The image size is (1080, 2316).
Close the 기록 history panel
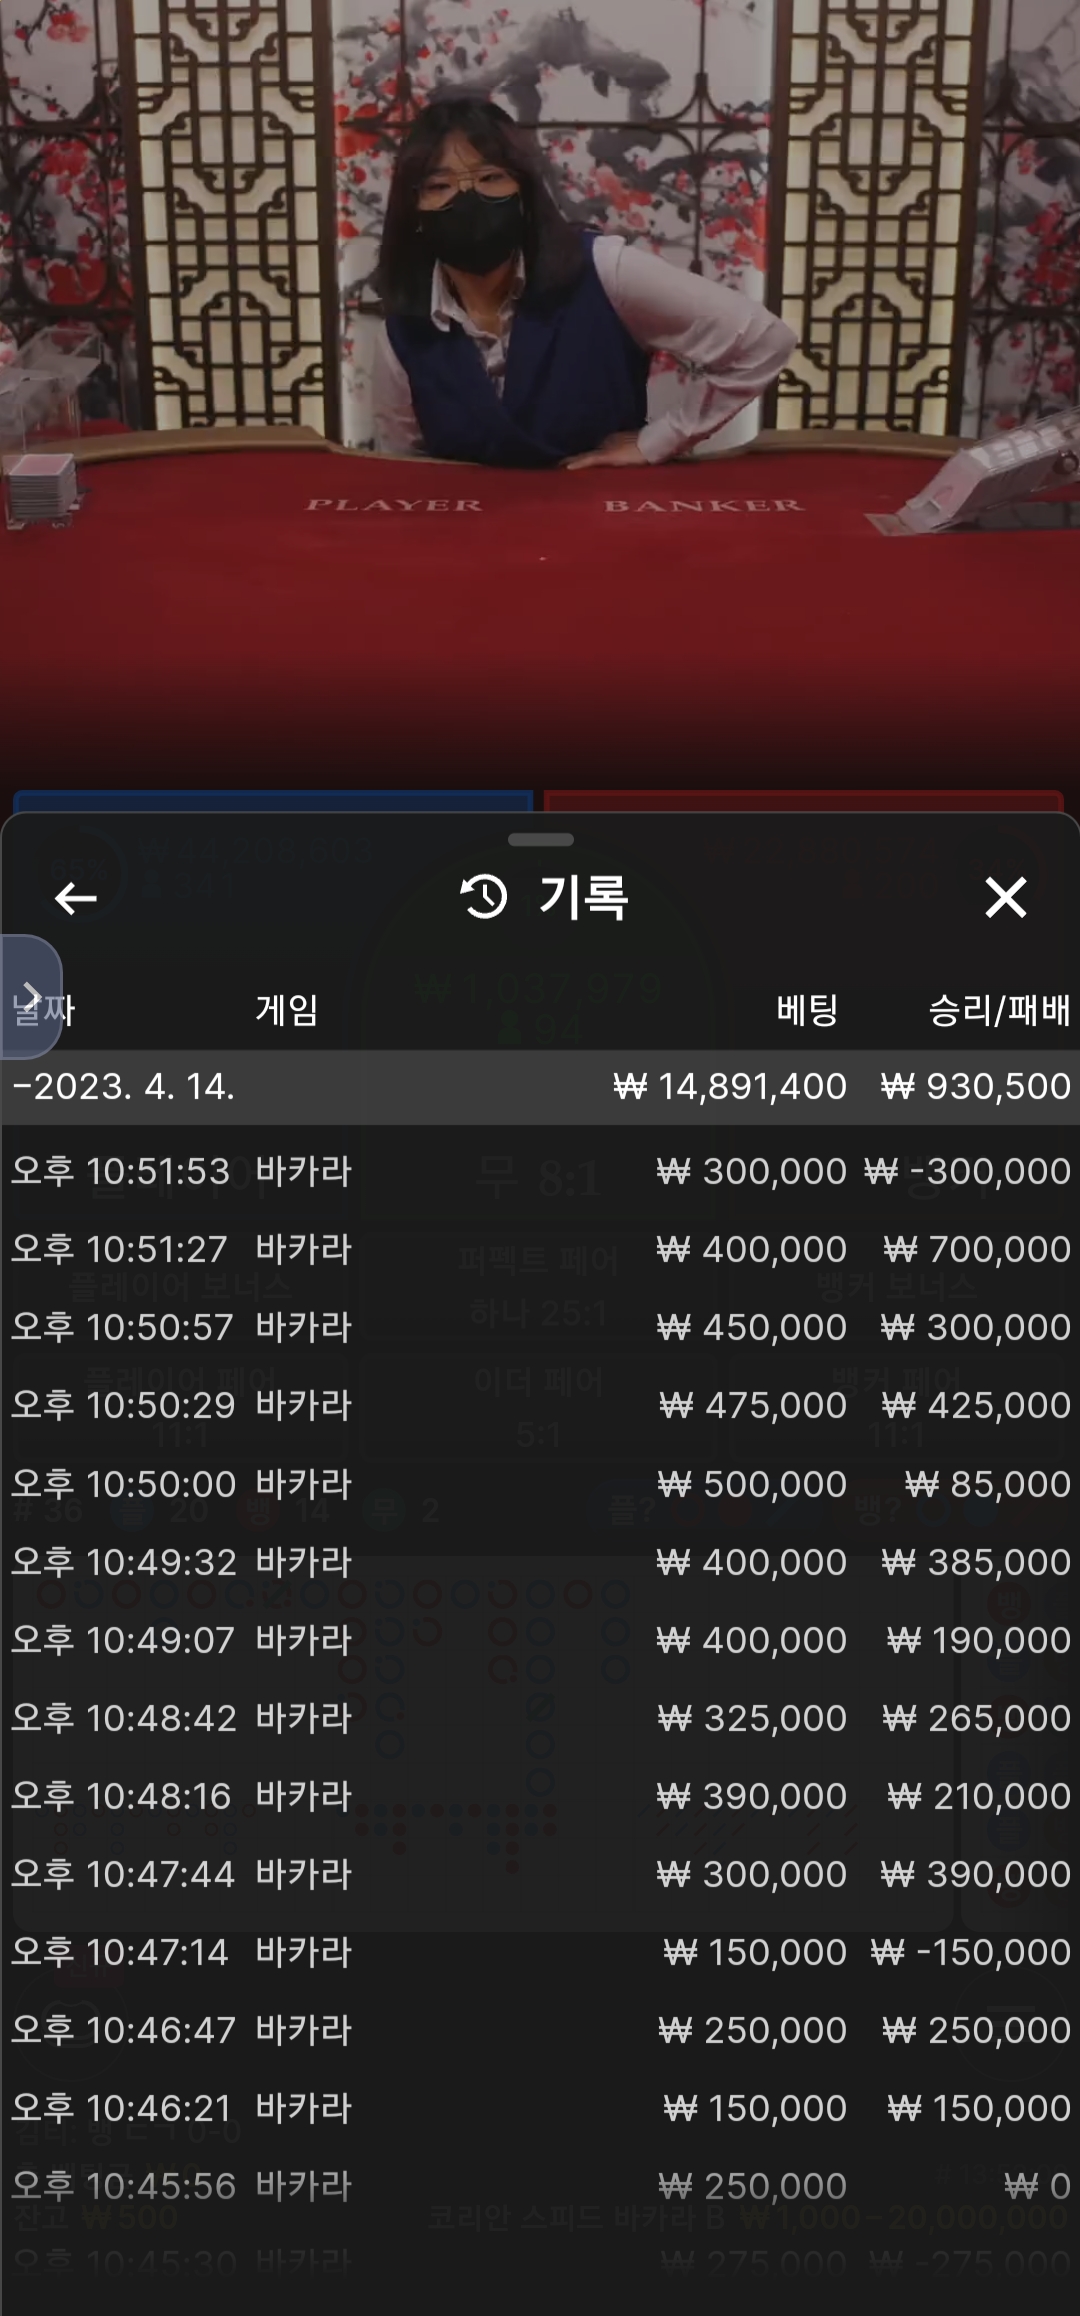pyautogui.click(x=1005, y=897)
